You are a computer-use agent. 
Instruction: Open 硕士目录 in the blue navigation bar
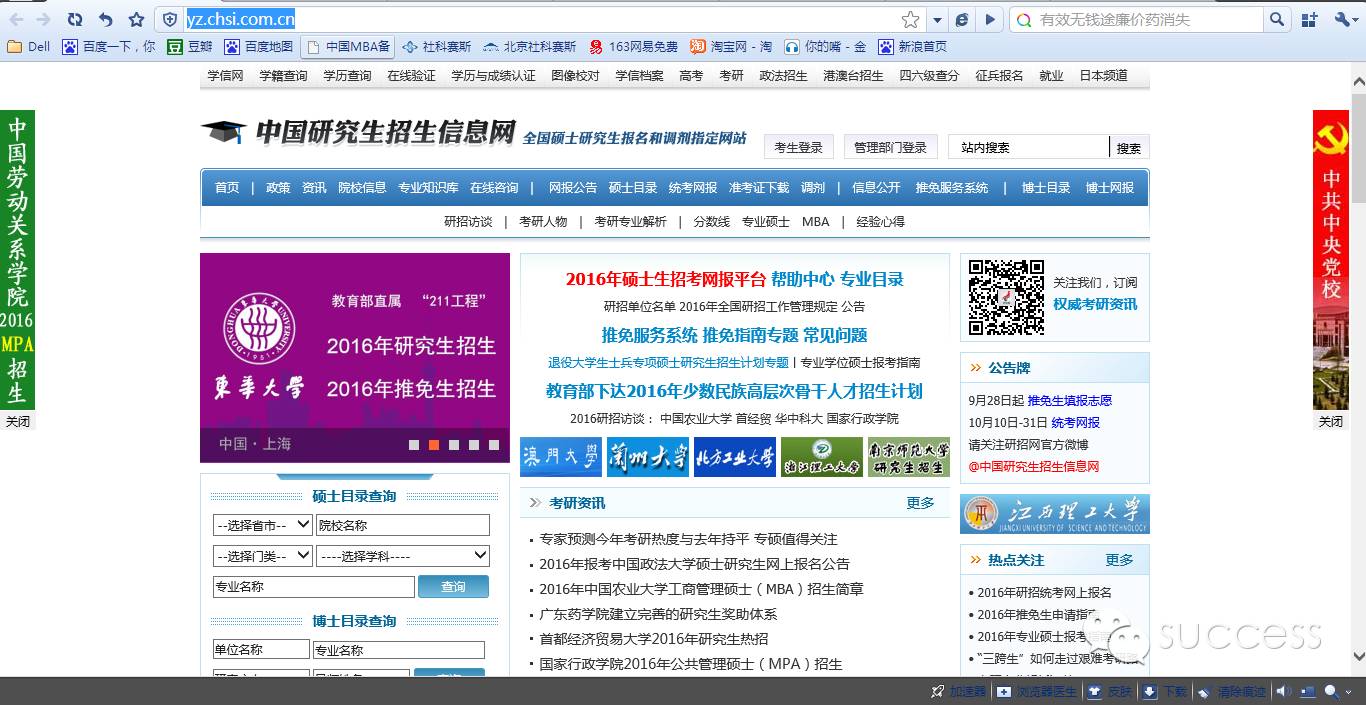click(632, 188)
